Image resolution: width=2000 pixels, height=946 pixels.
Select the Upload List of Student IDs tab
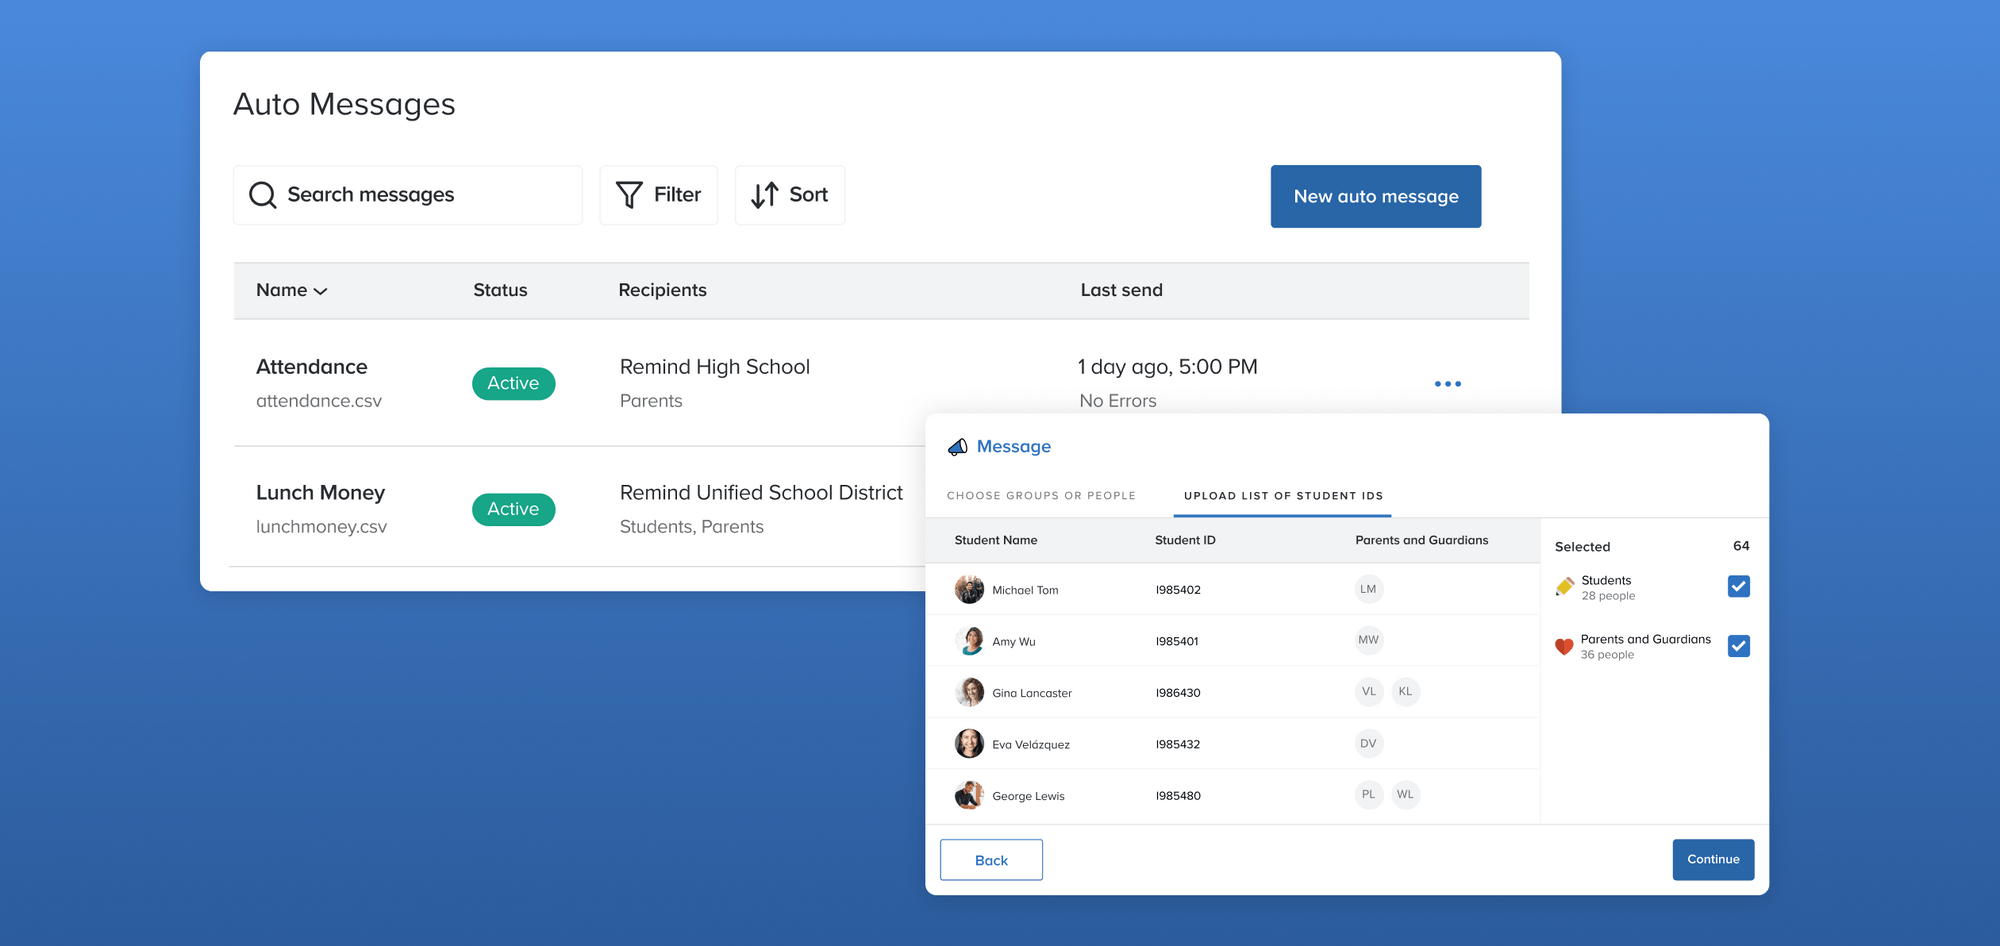[x=1281, y=495]
